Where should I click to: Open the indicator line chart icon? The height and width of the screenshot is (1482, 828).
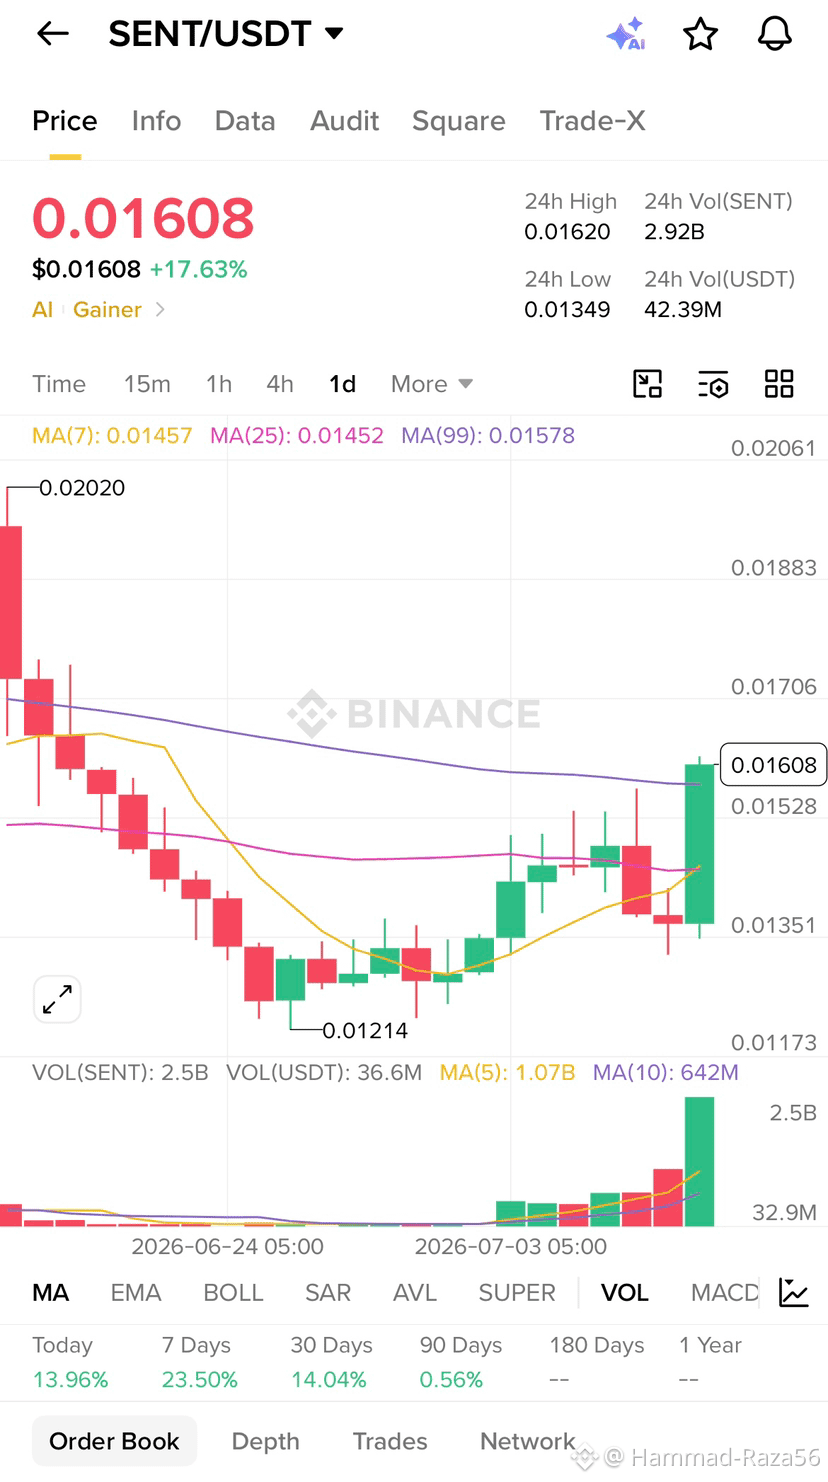(x=794, y=1292)
